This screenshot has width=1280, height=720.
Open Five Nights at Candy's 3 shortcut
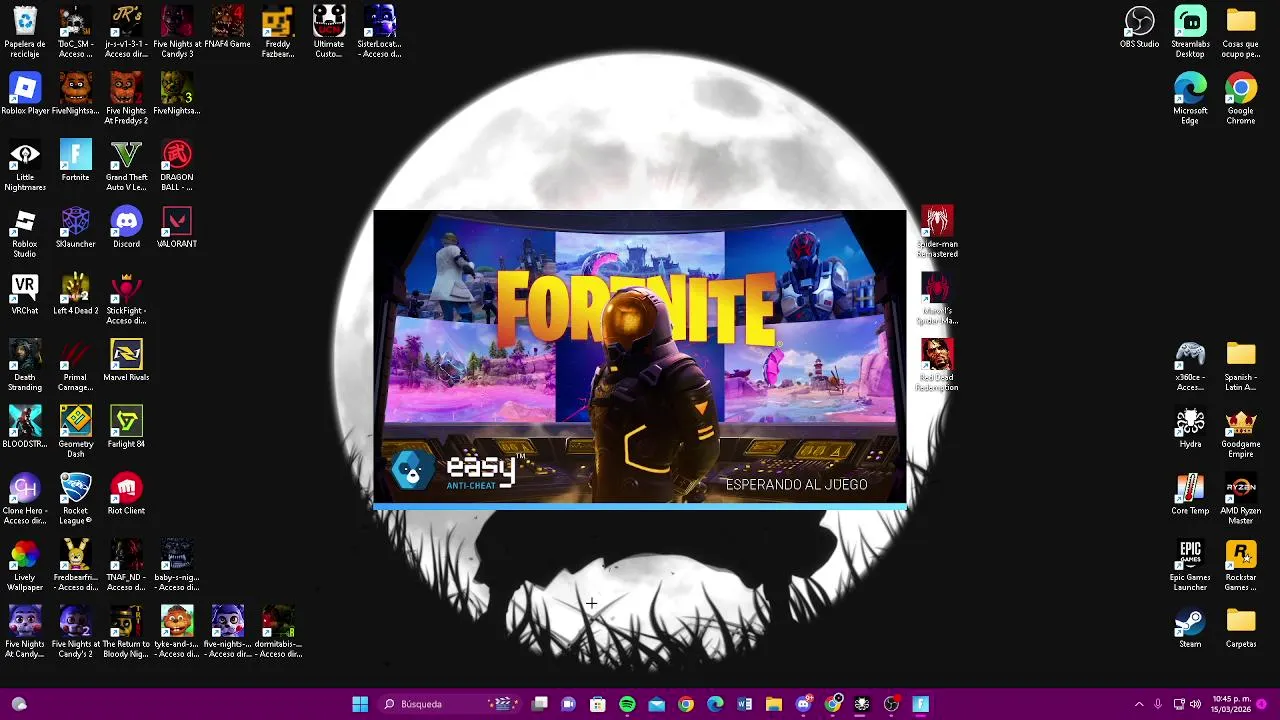(177, 31)
